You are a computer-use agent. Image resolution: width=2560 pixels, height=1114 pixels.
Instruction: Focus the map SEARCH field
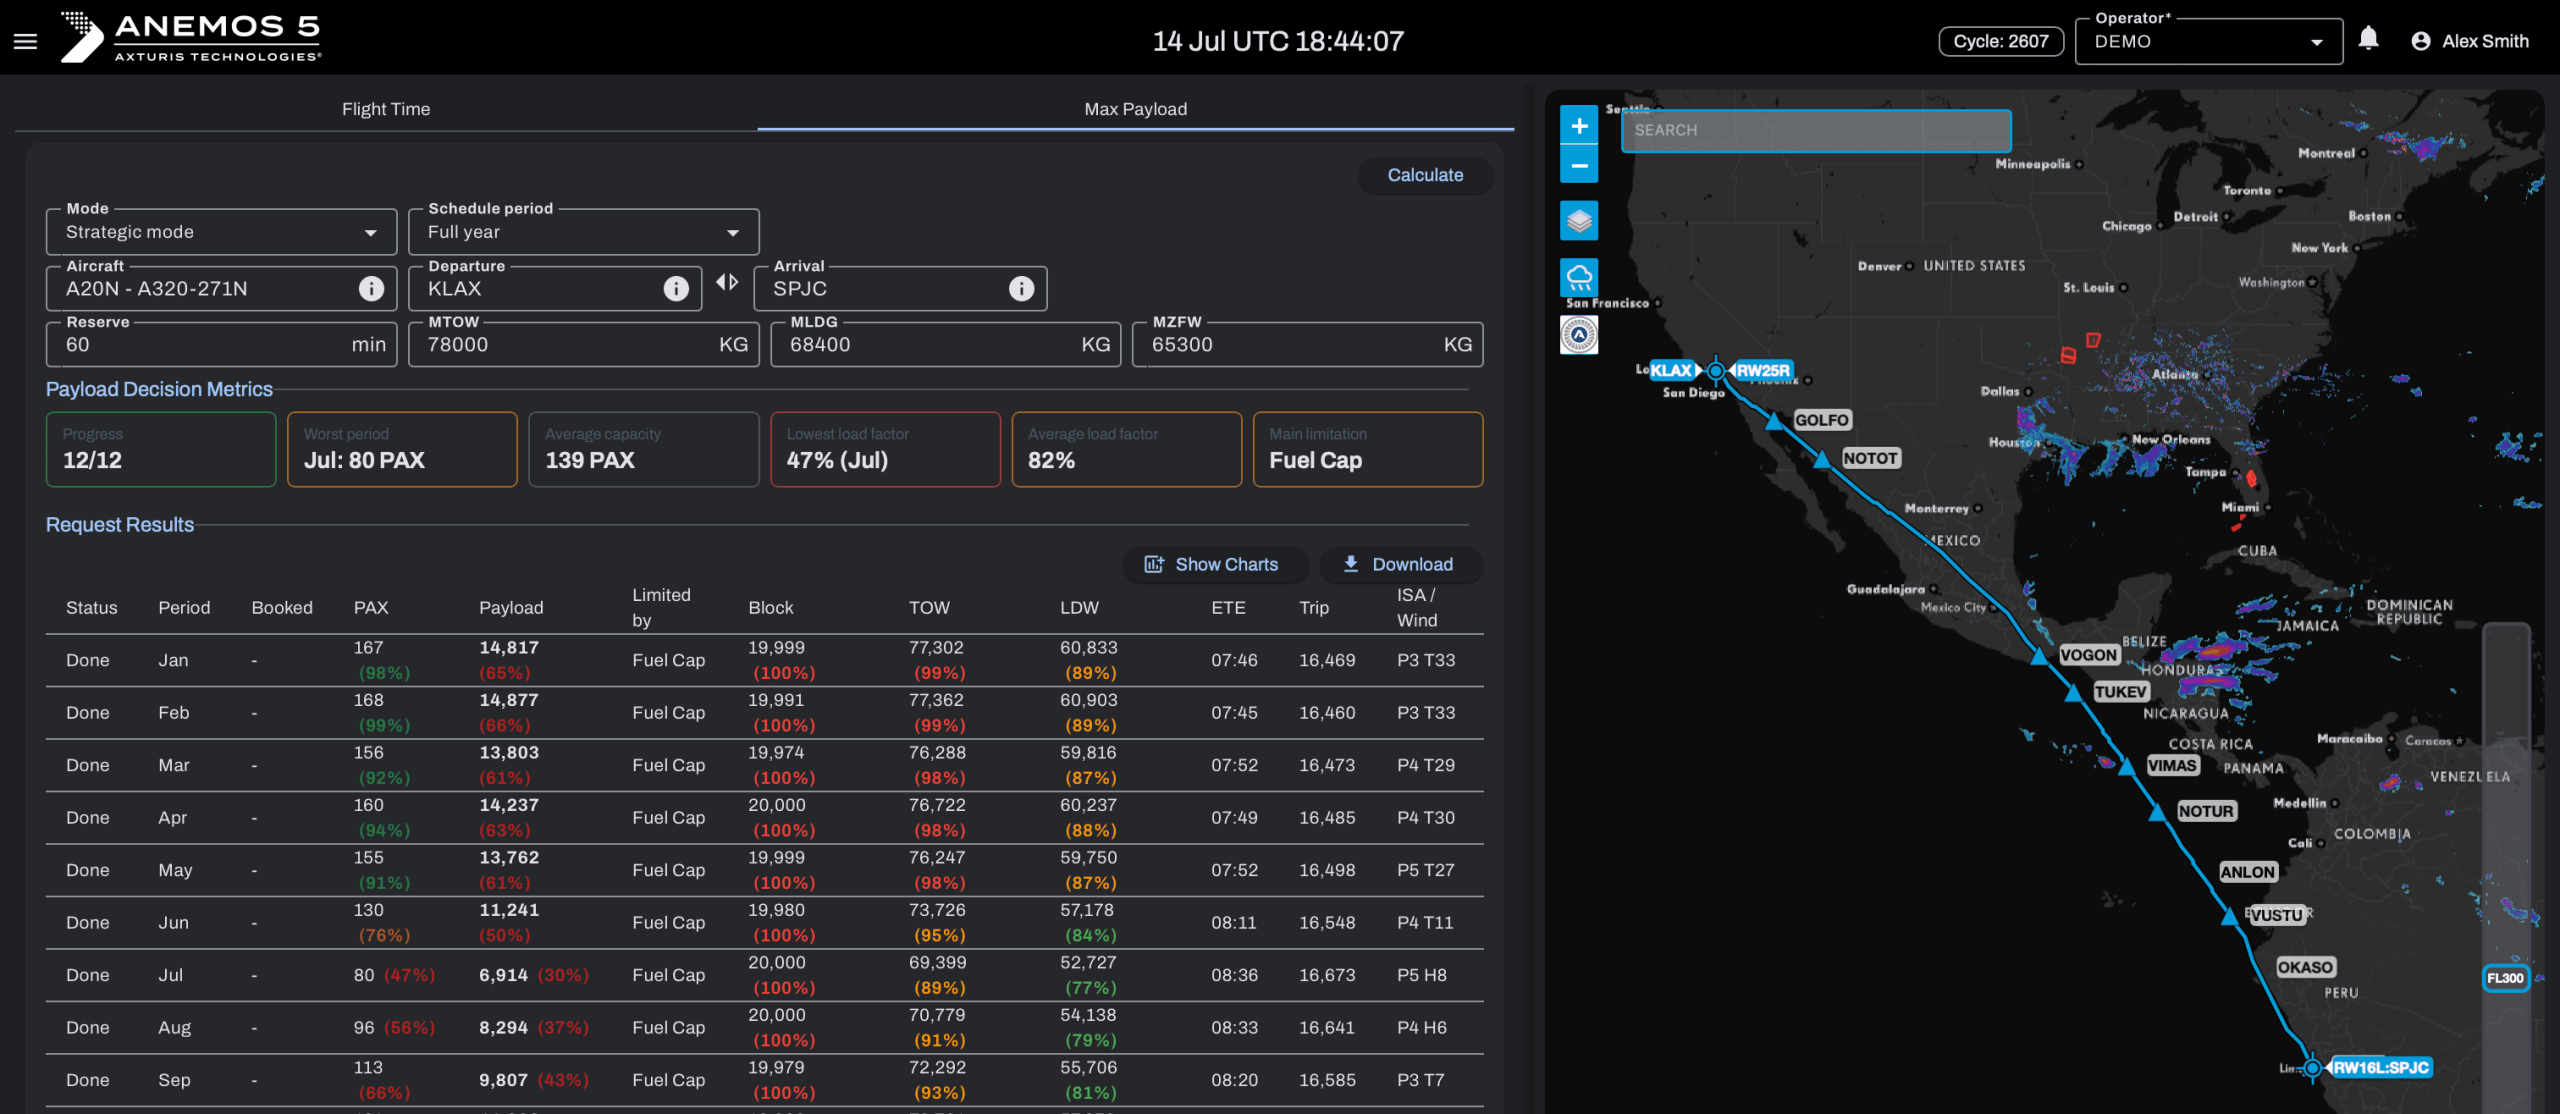point(1815,131)
